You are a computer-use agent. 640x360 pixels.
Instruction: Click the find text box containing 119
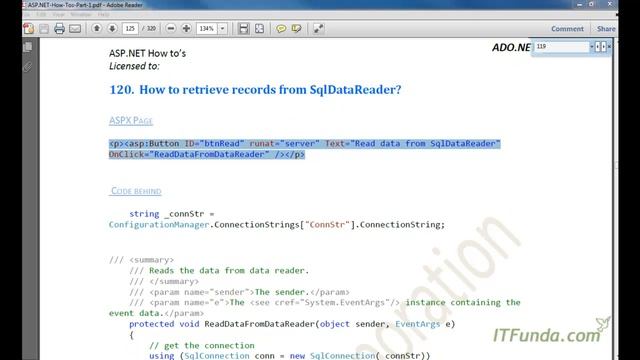pyautogui.click(x=562, y=47)
